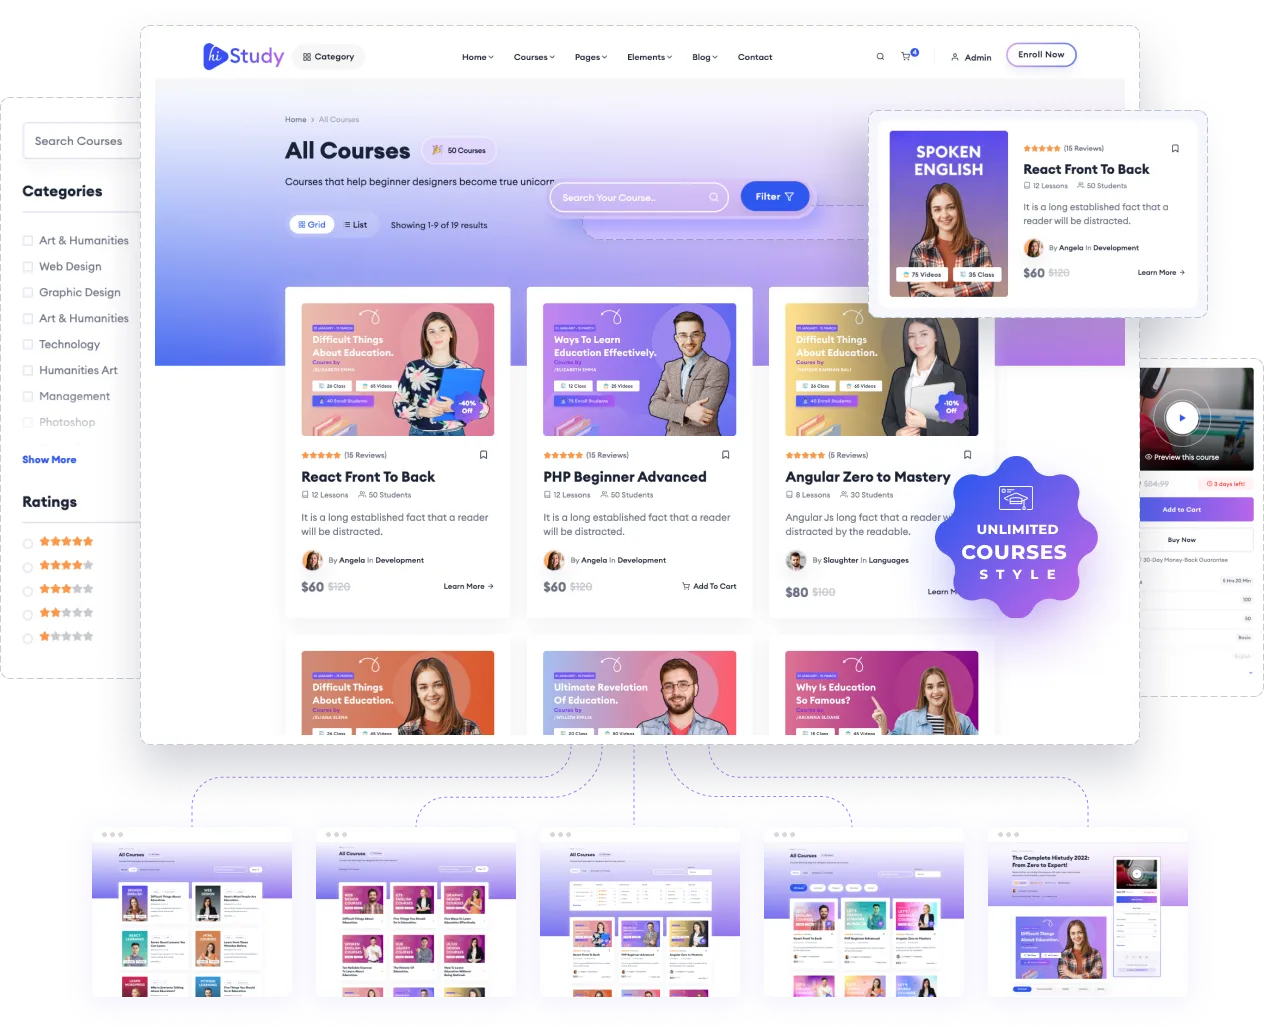Open the Elements dropdown menu
Image resolution: width=1264 pixels, height=1031 pixels.
(x=649, y=57)
